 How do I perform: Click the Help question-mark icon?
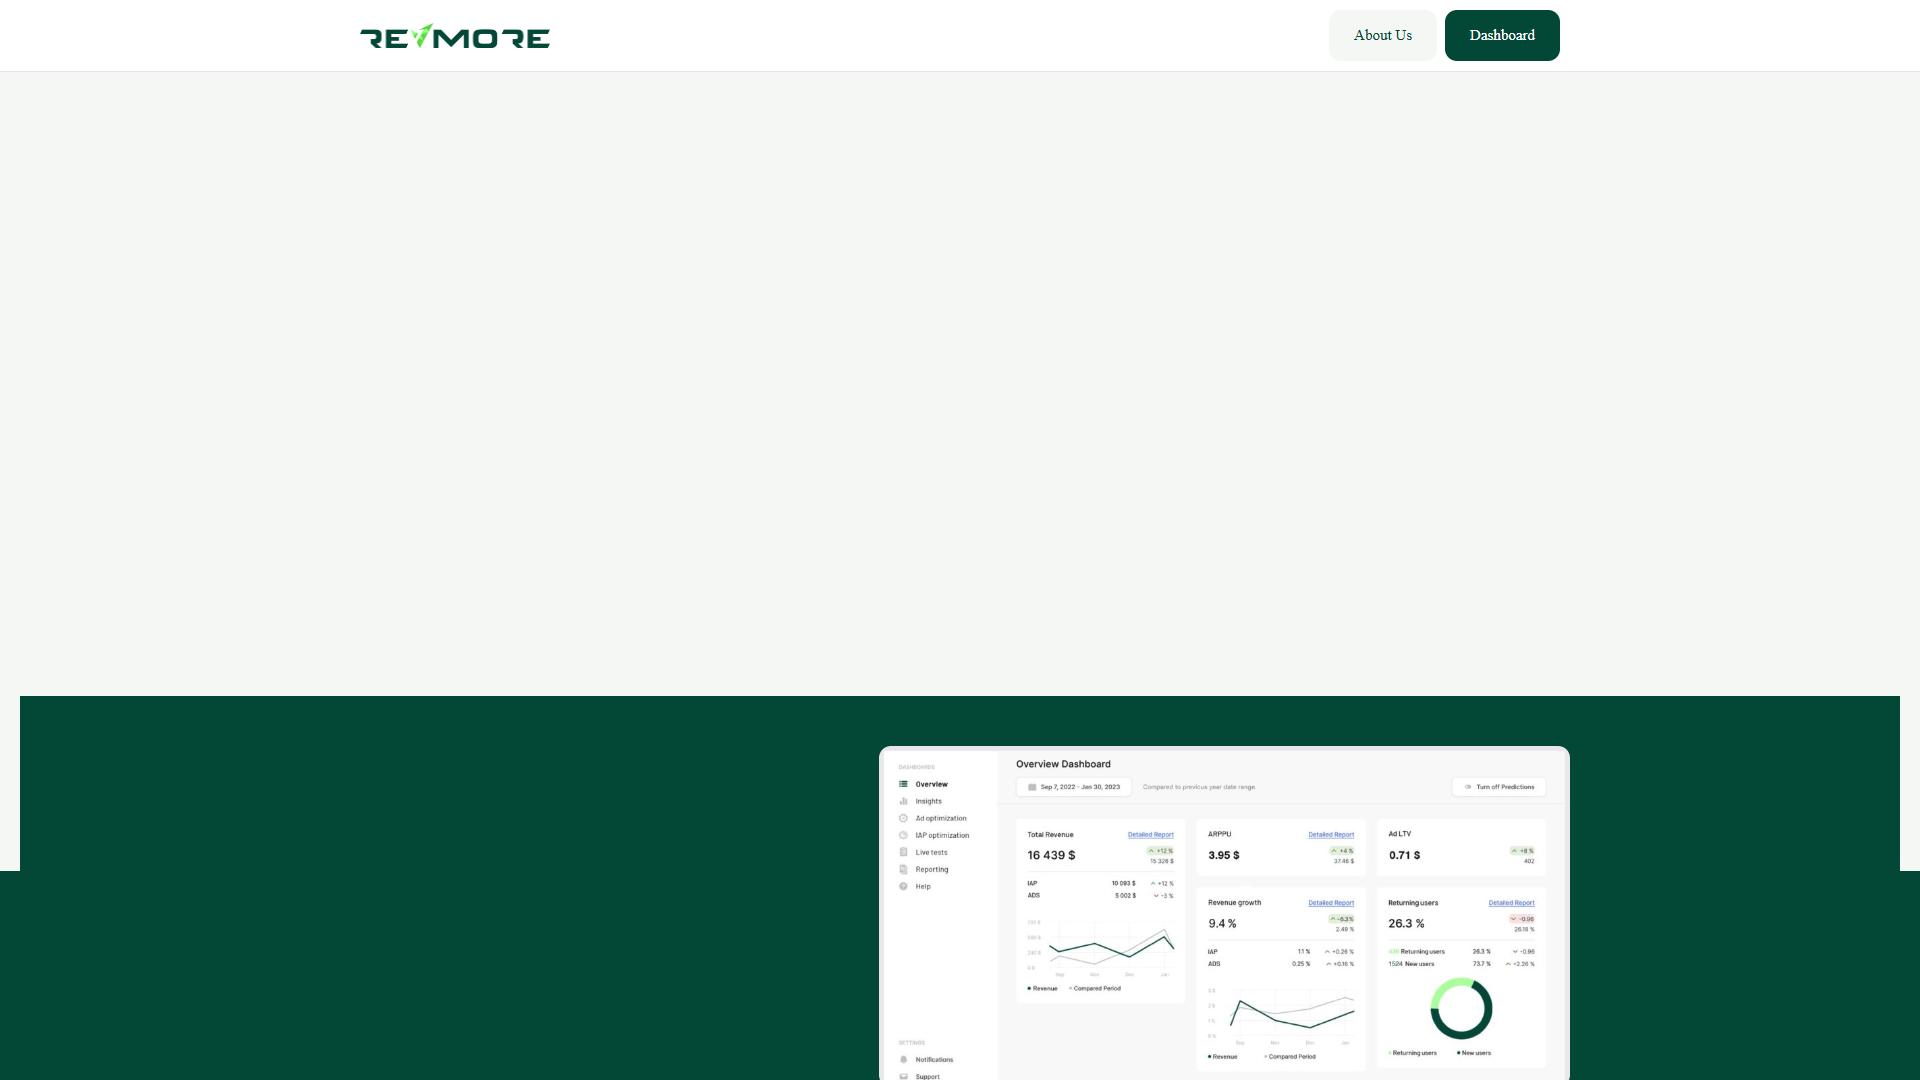click(903, 886)
